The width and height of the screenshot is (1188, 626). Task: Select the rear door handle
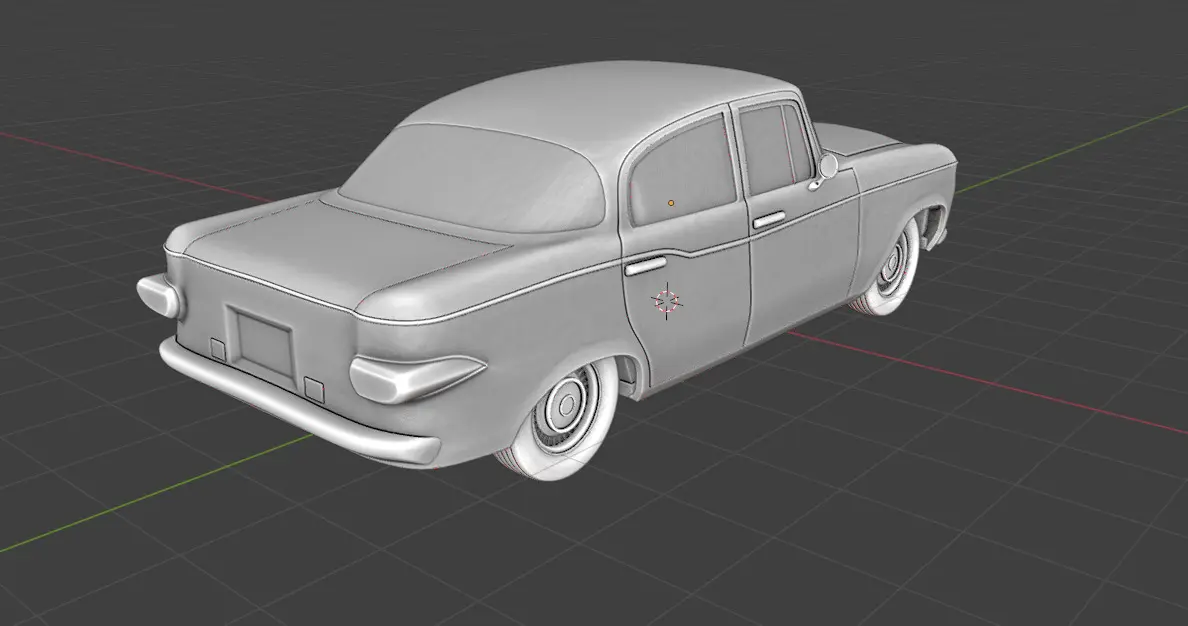645,264
